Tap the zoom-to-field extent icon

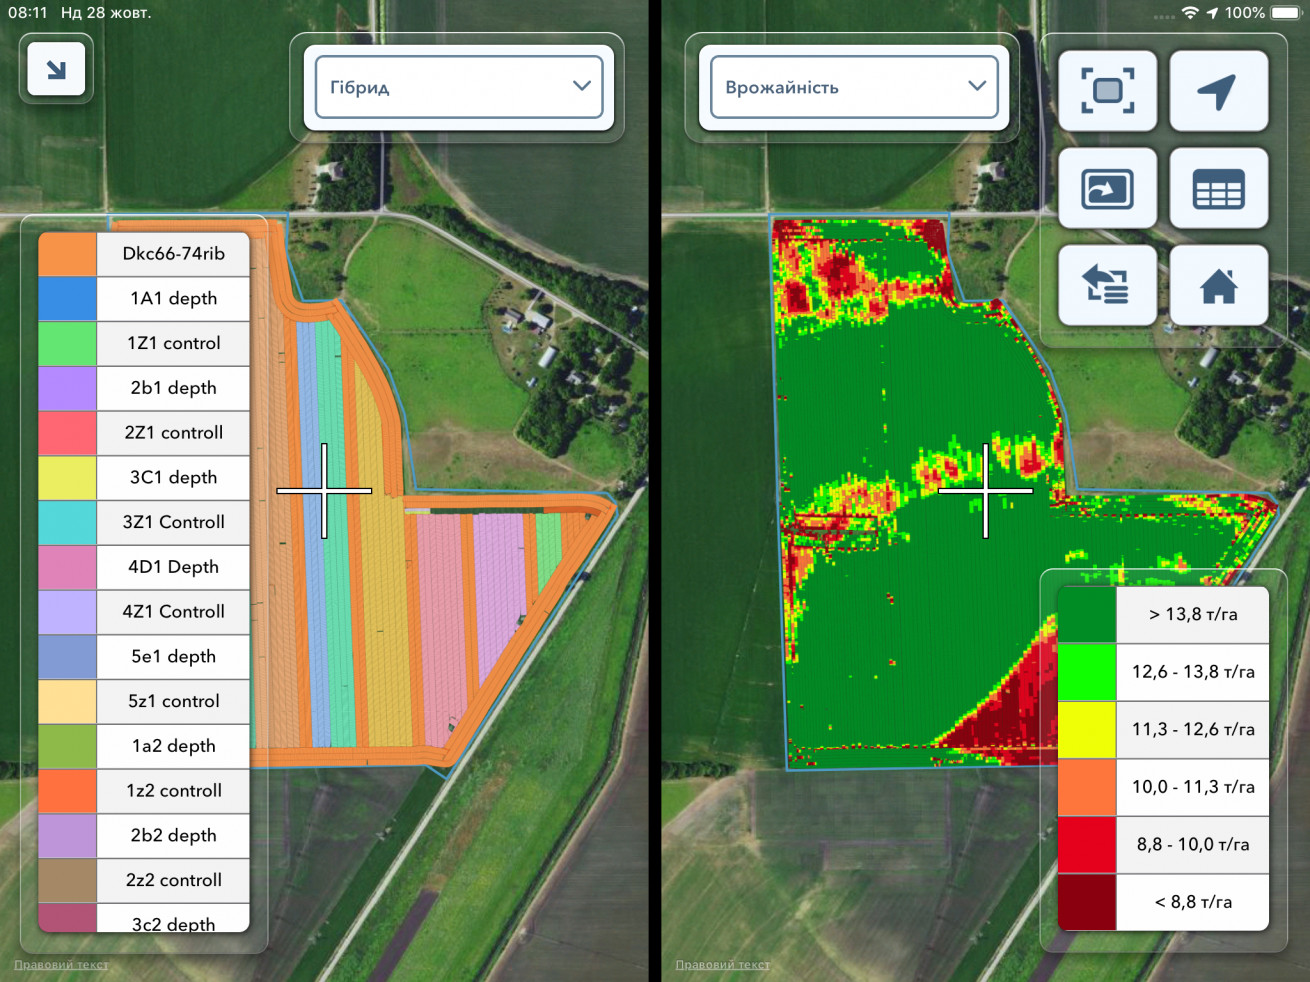1108,91
